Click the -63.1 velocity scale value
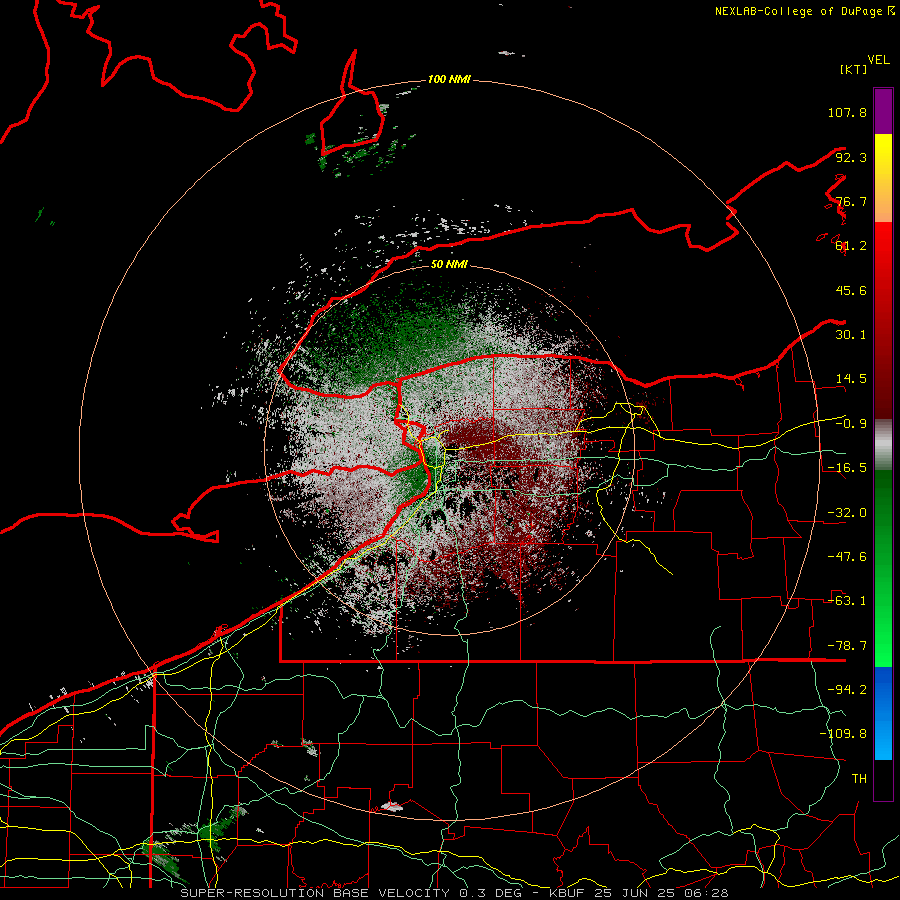This screenshot has height=900, width=900. tap(847, 601)
